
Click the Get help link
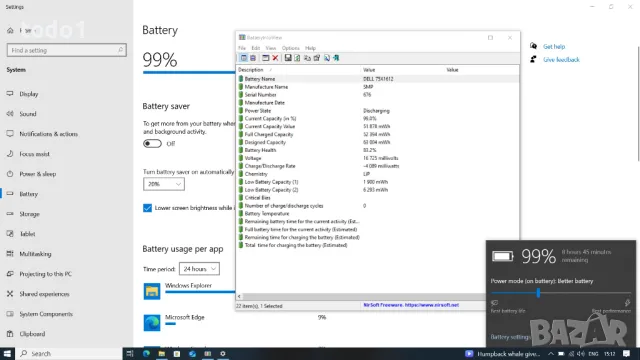pos(554,47)
